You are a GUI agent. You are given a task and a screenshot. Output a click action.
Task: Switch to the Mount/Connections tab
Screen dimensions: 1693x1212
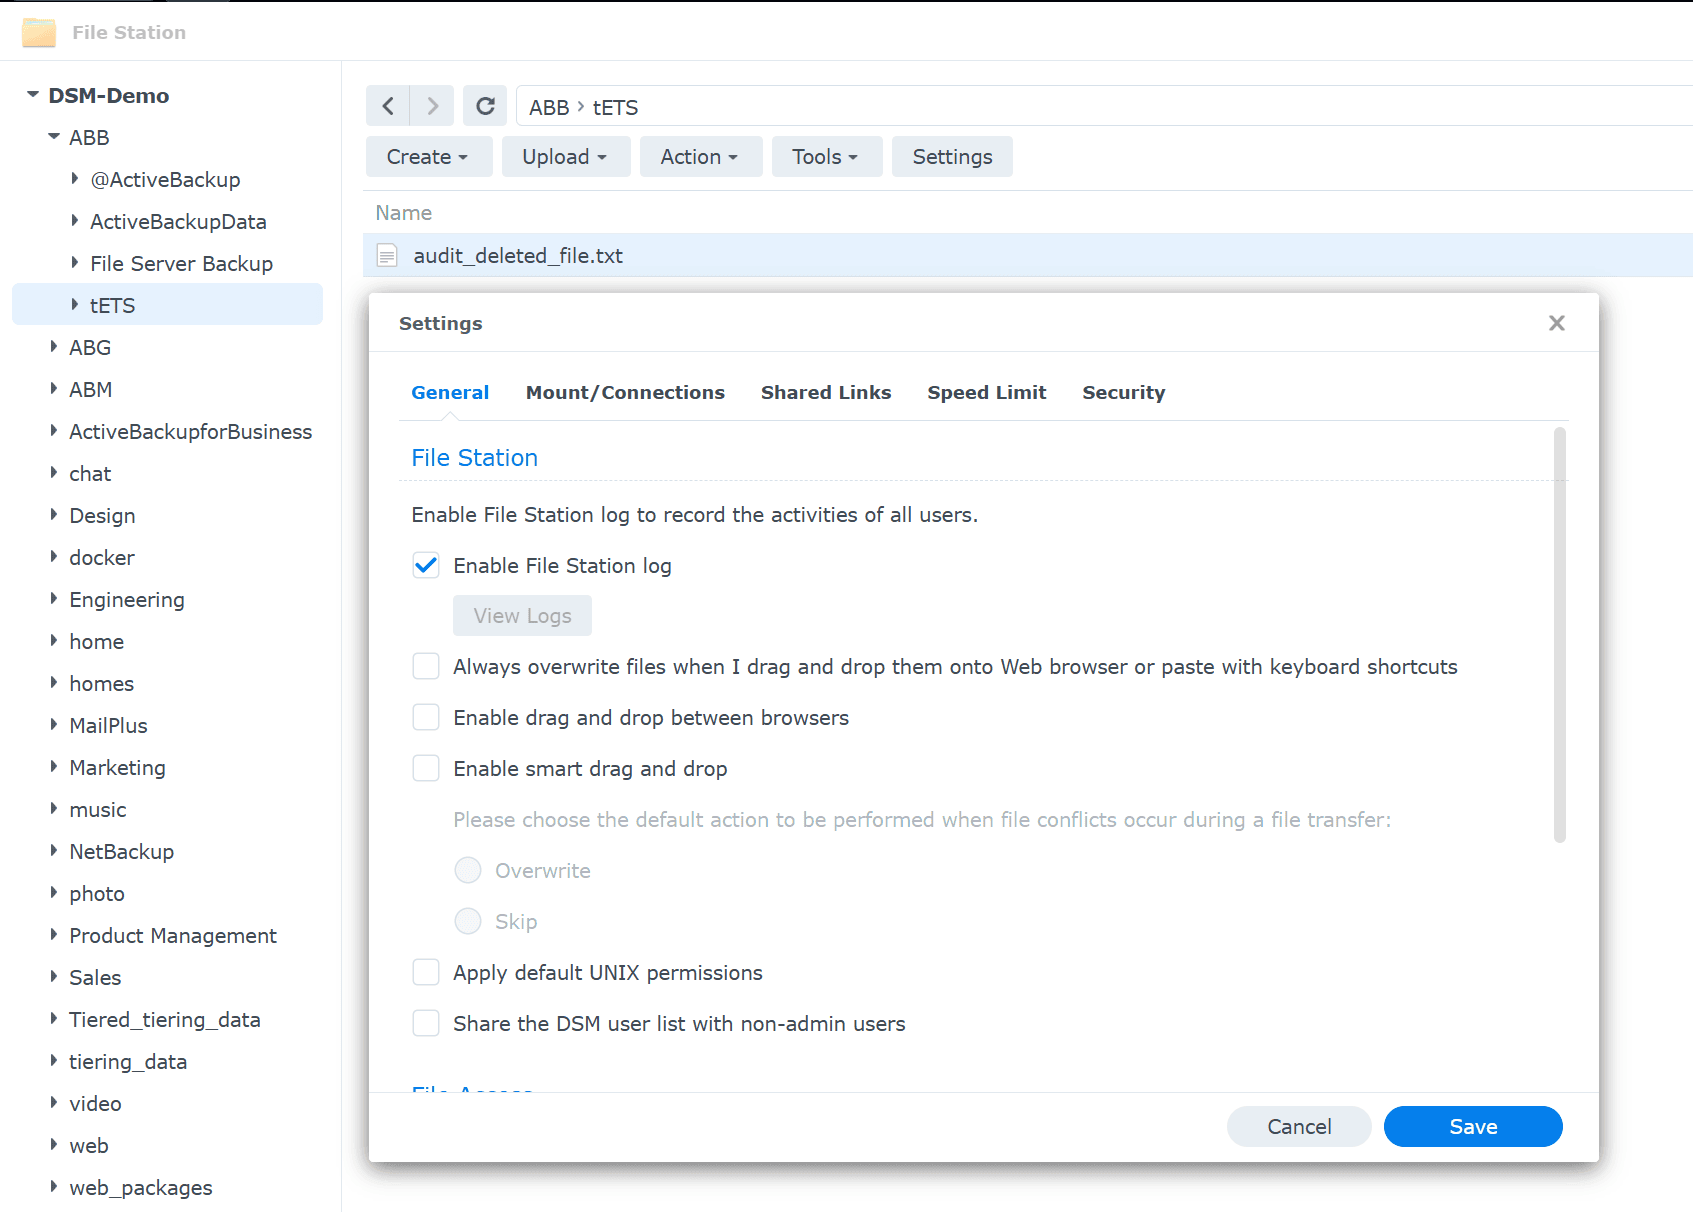pos(625,393)
